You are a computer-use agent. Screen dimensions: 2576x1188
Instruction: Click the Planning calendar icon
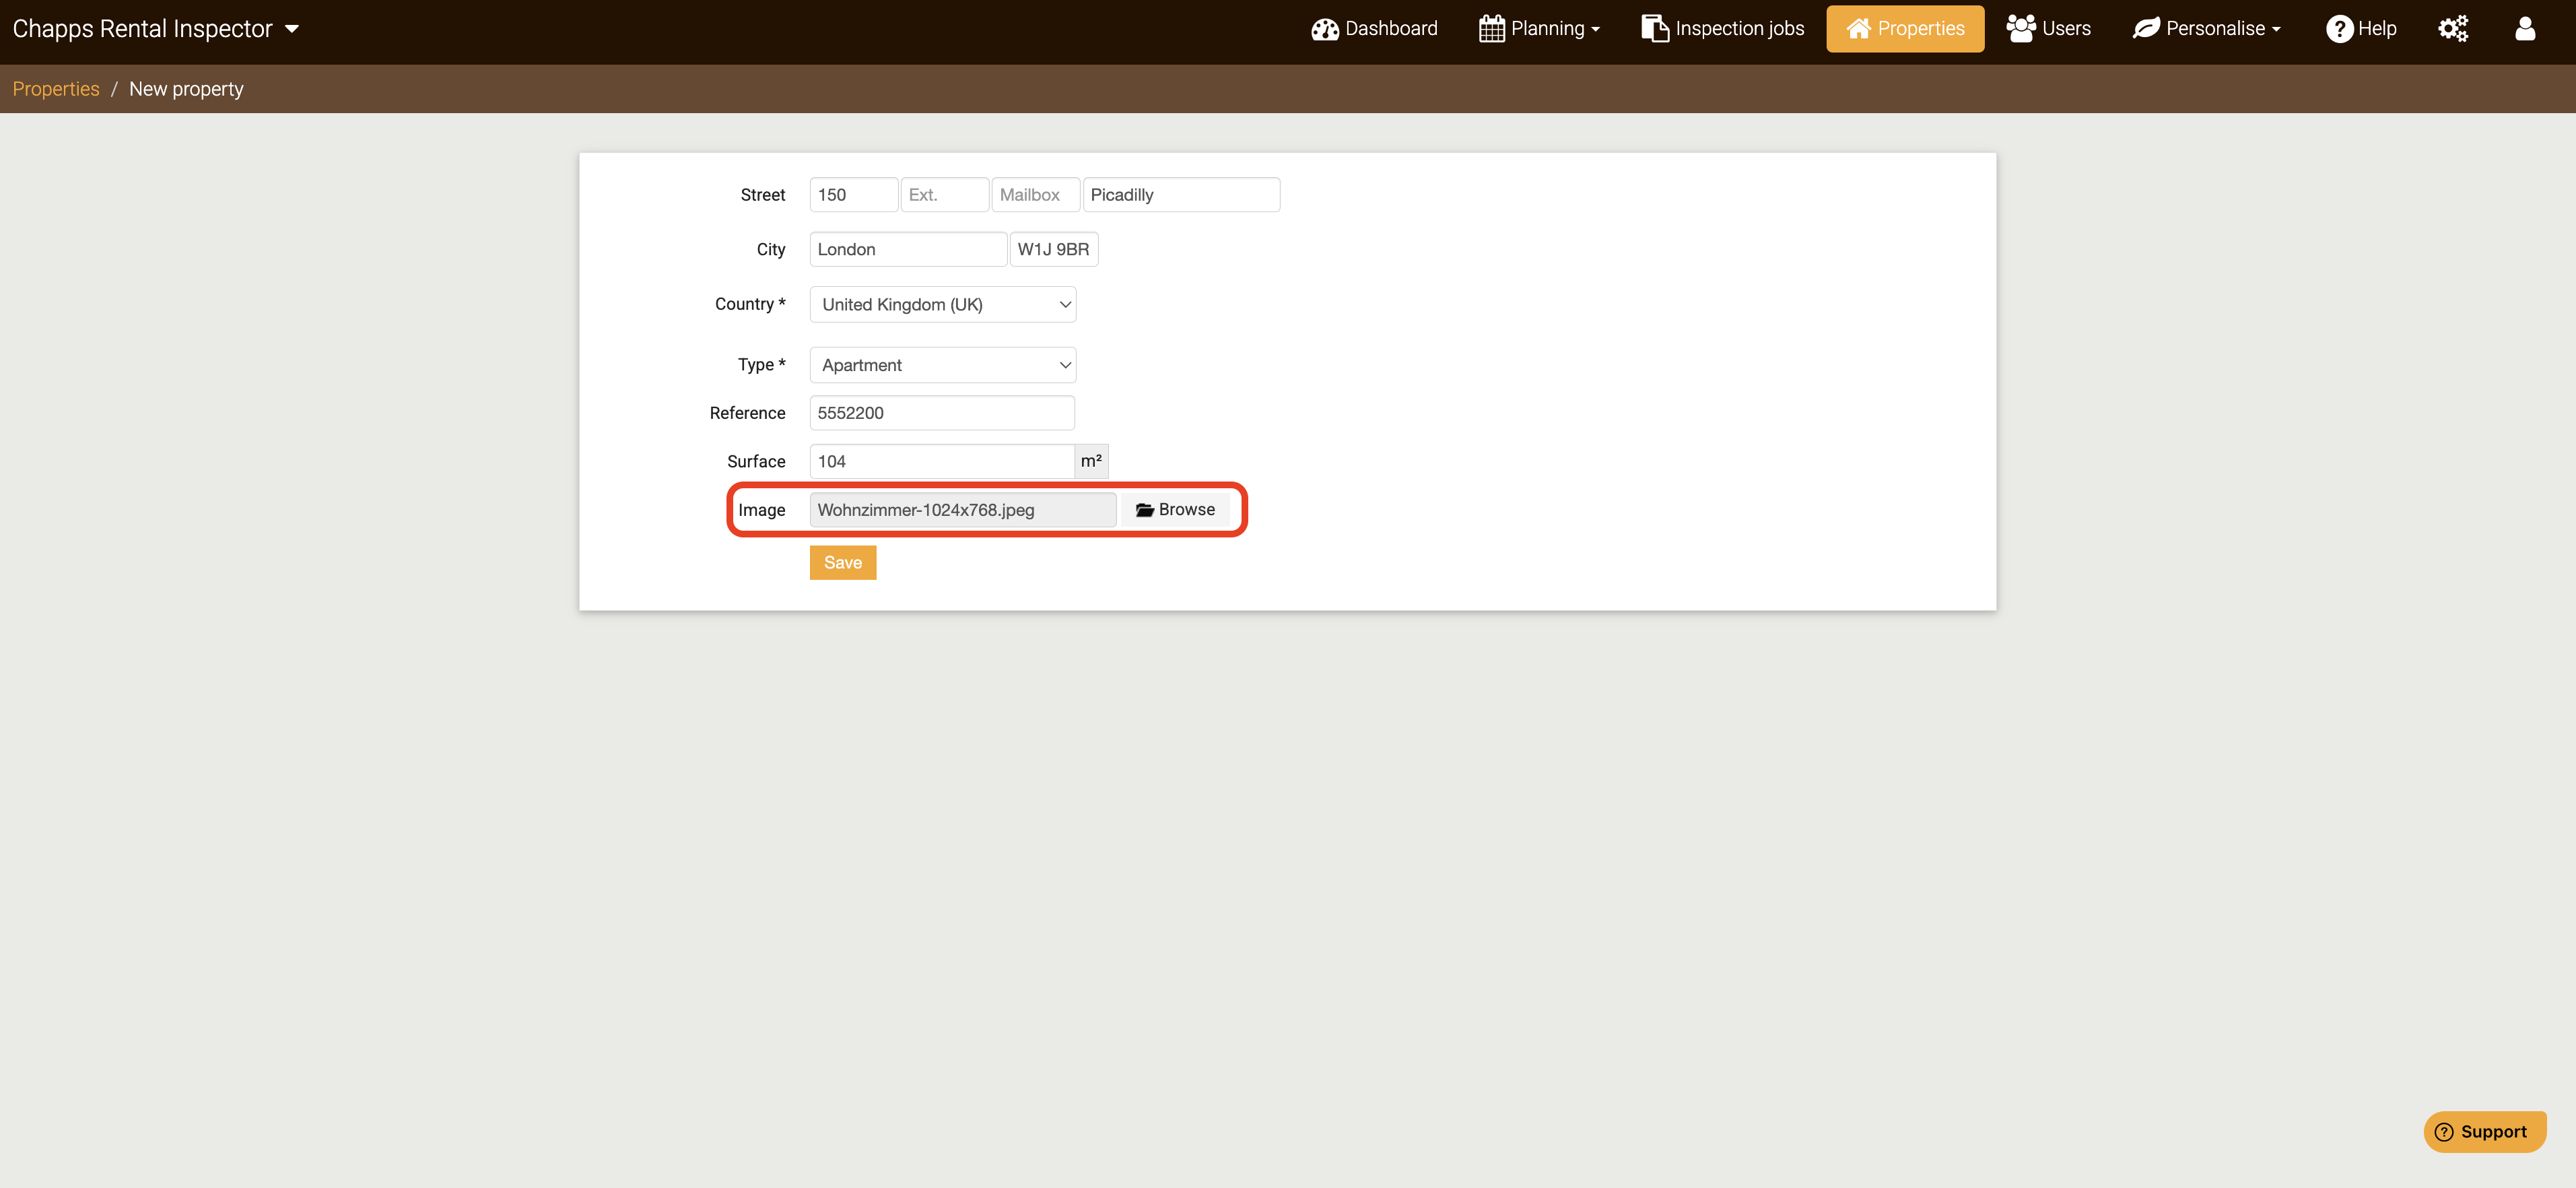[1491, 28]
